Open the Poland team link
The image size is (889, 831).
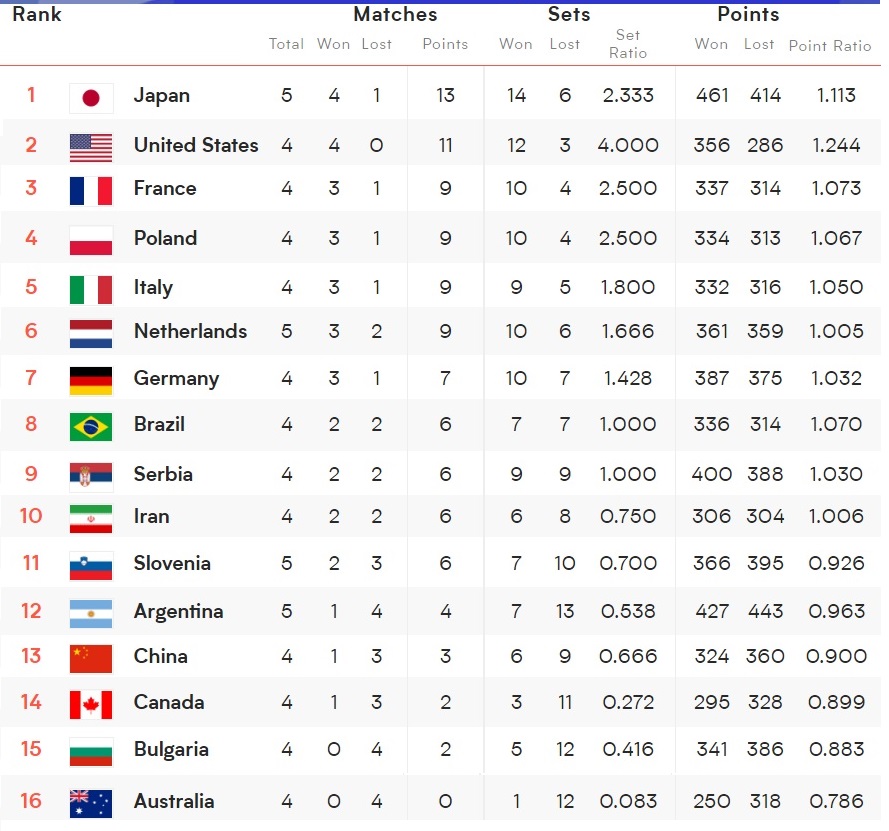165,238
